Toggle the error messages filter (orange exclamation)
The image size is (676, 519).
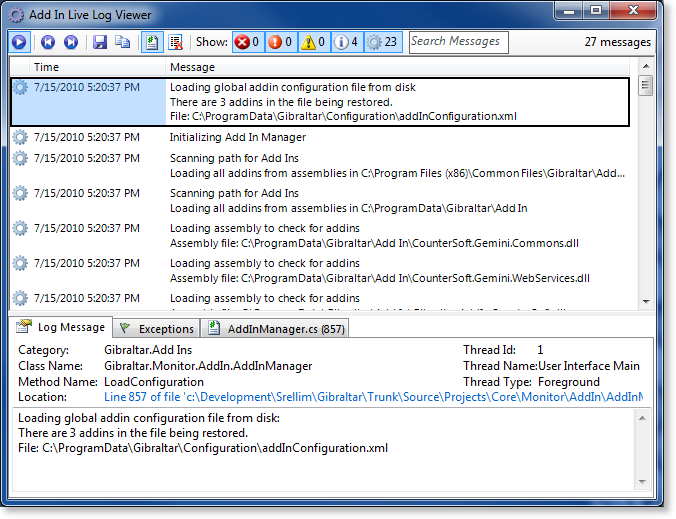[280, 42]
